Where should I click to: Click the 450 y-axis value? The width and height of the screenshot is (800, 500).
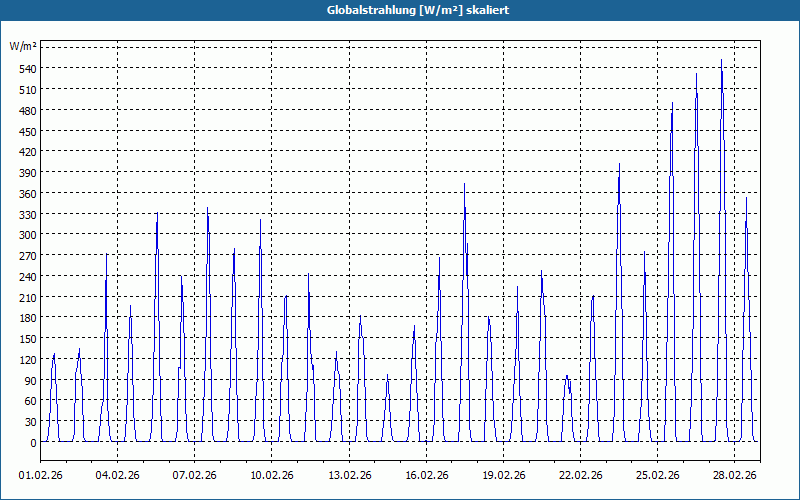[x=28, y=132]
